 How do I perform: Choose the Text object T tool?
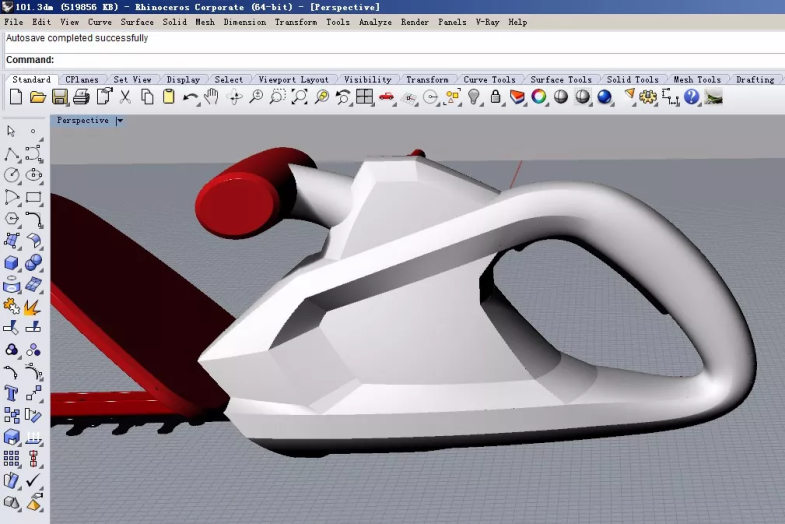coord(12,393)
